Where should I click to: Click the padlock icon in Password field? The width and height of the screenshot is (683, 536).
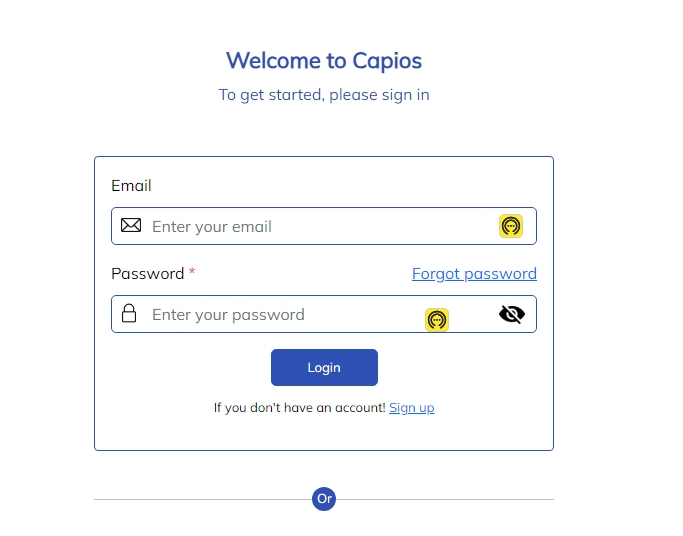(129, 313)
